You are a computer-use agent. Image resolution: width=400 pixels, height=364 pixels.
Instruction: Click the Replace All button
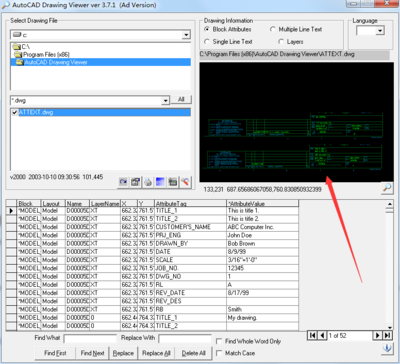coord(156,353)
